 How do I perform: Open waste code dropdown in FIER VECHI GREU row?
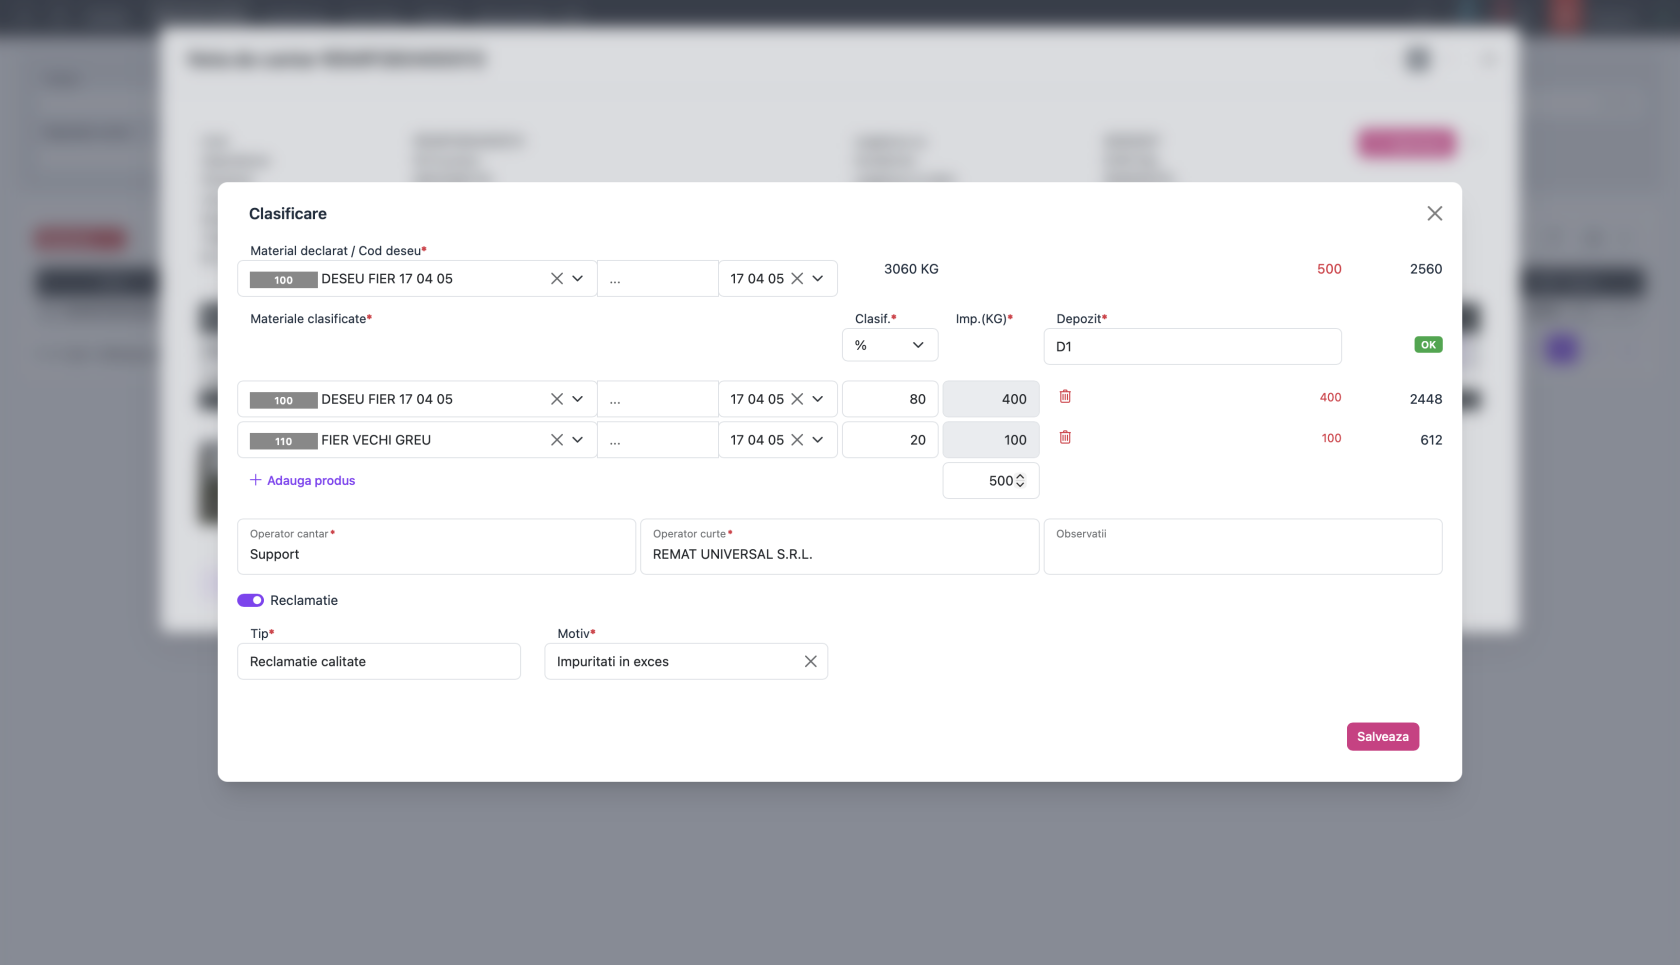click(818, 440)
